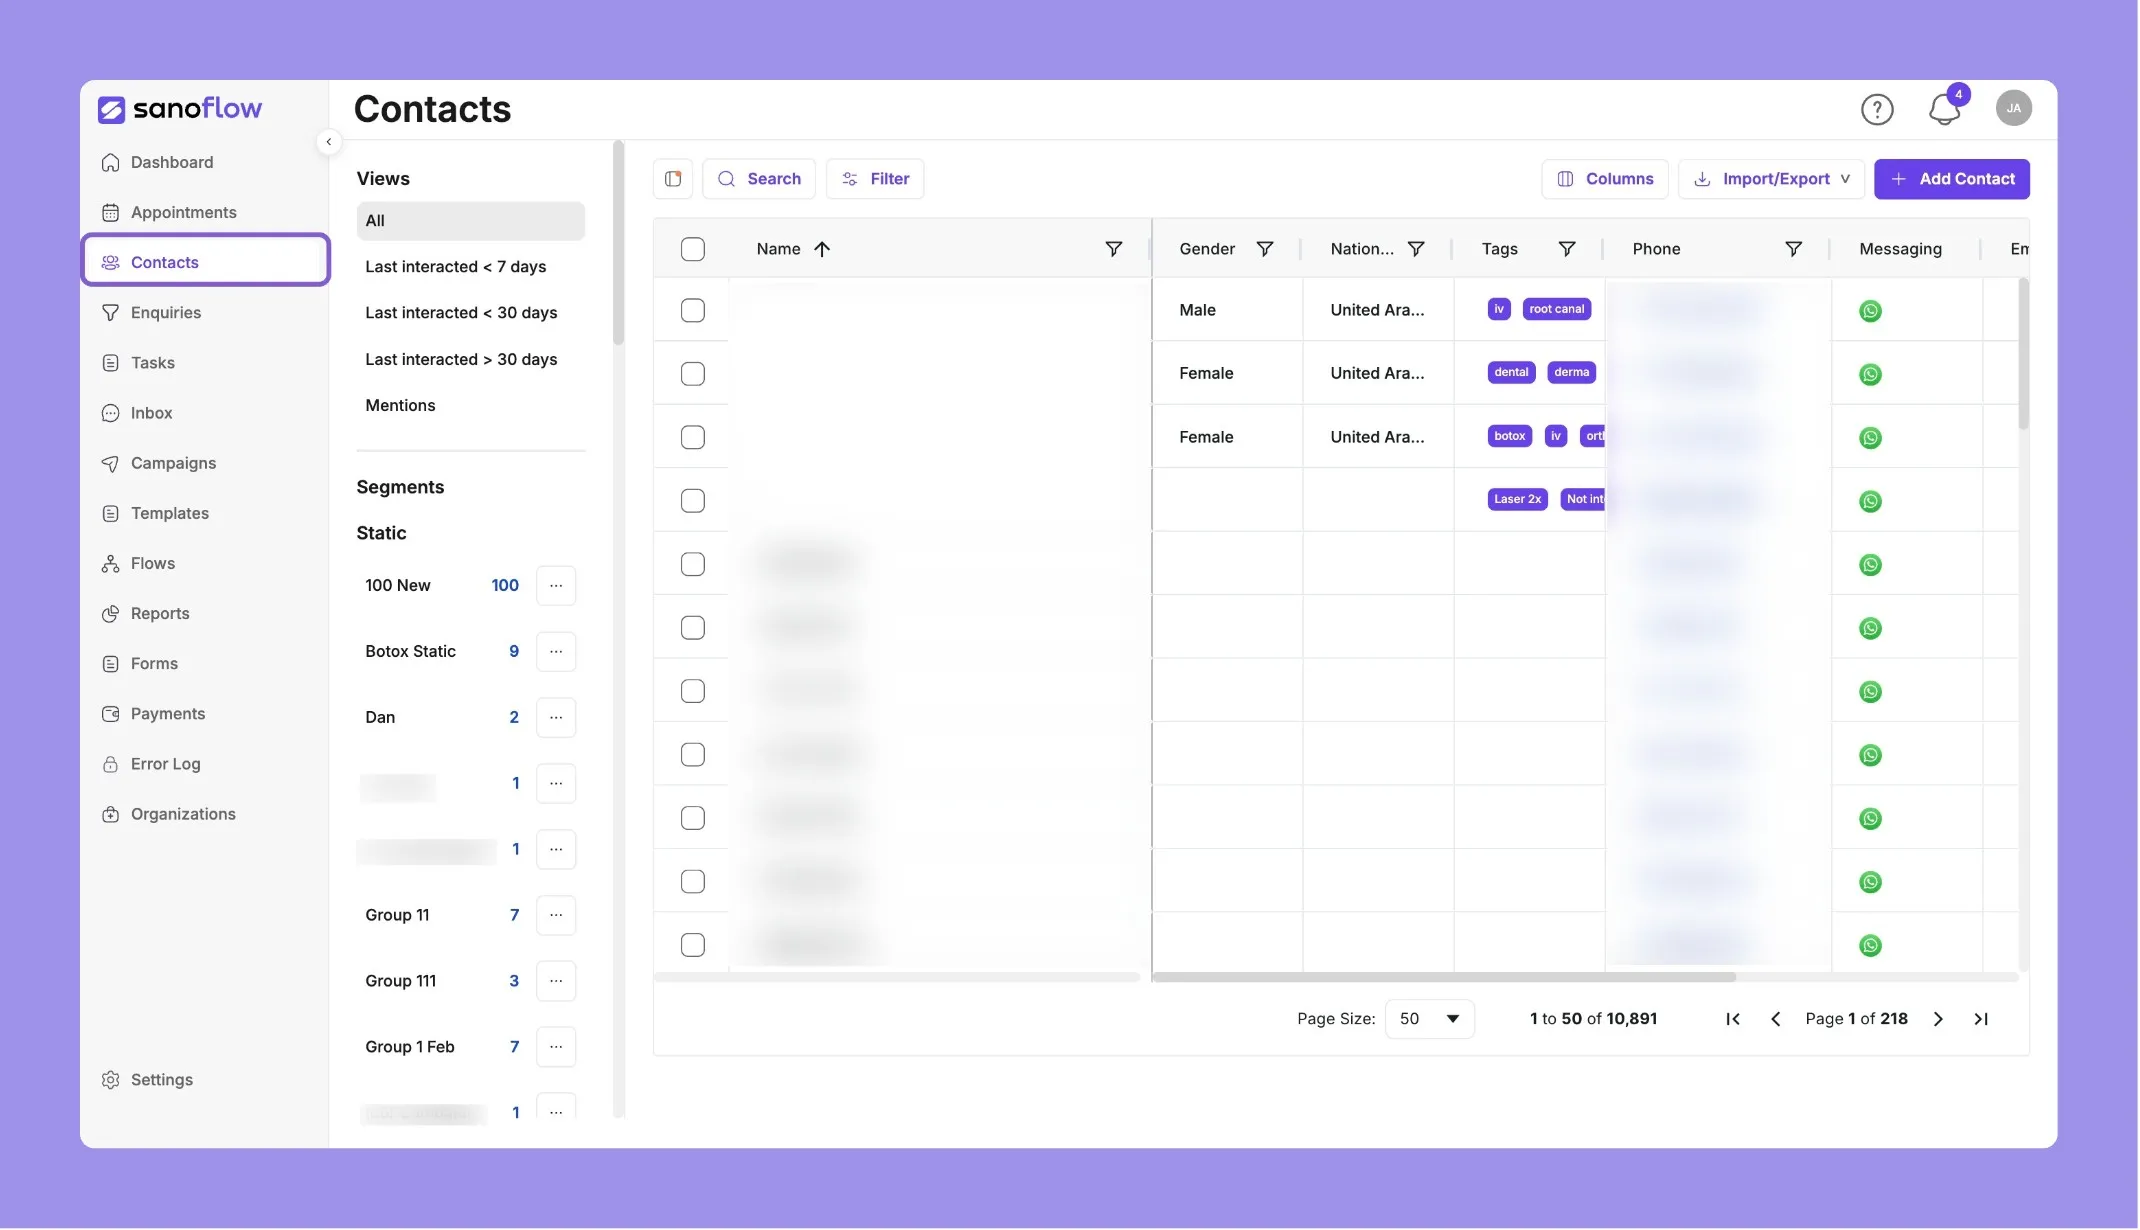
Task: Open the Tags column filter icon
Action: (x=1567, y=249)
